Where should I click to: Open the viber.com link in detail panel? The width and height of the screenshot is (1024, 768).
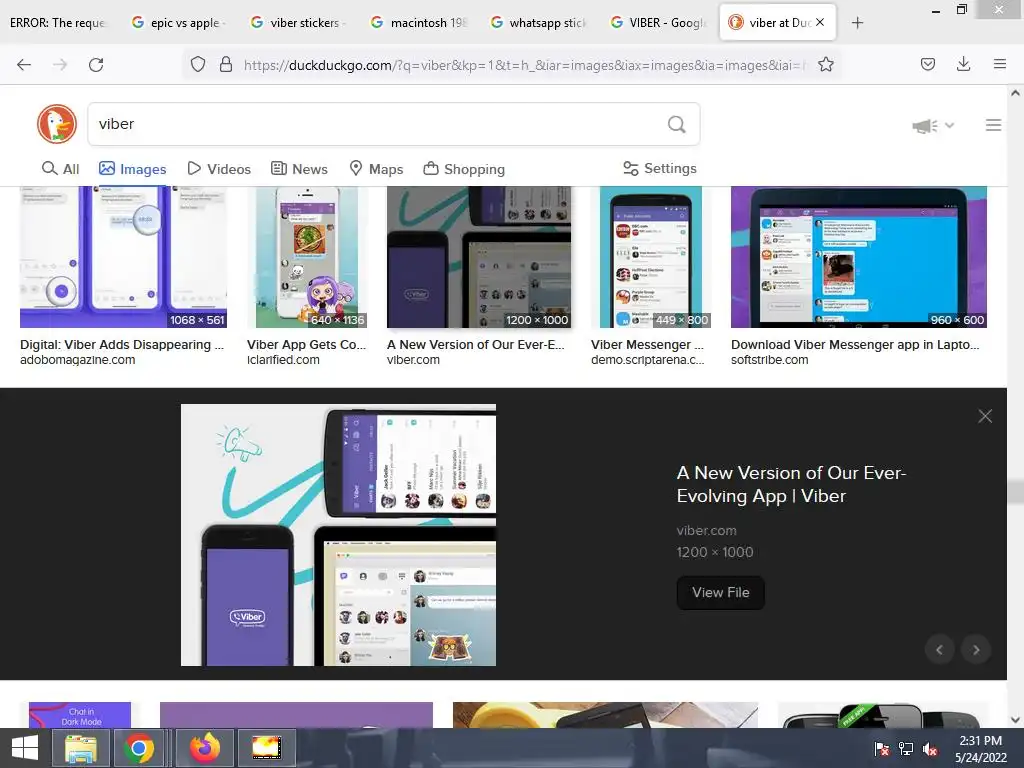tap(706, 530)
